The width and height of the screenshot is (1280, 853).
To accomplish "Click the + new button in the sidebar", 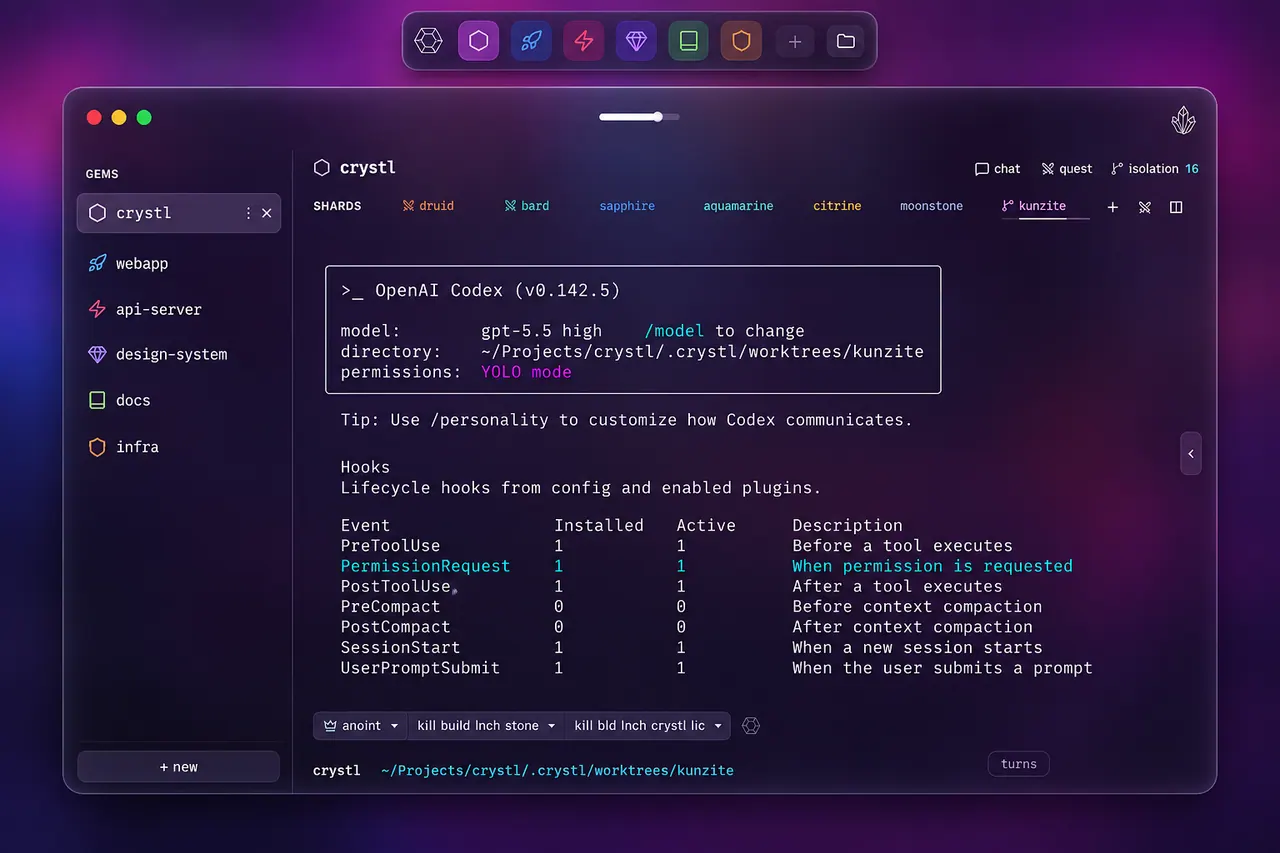I will tap(179, 767).
